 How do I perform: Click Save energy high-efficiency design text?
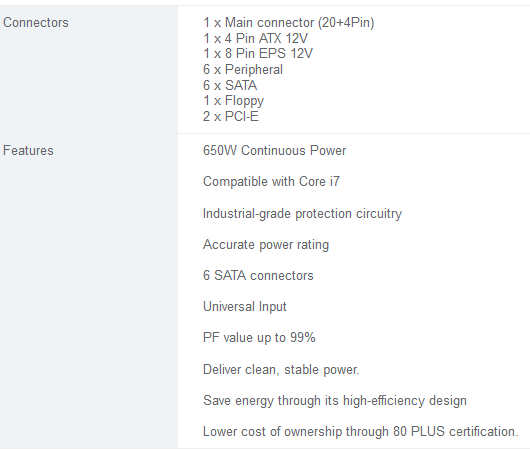pyautogui.click(x=335, y=401)
